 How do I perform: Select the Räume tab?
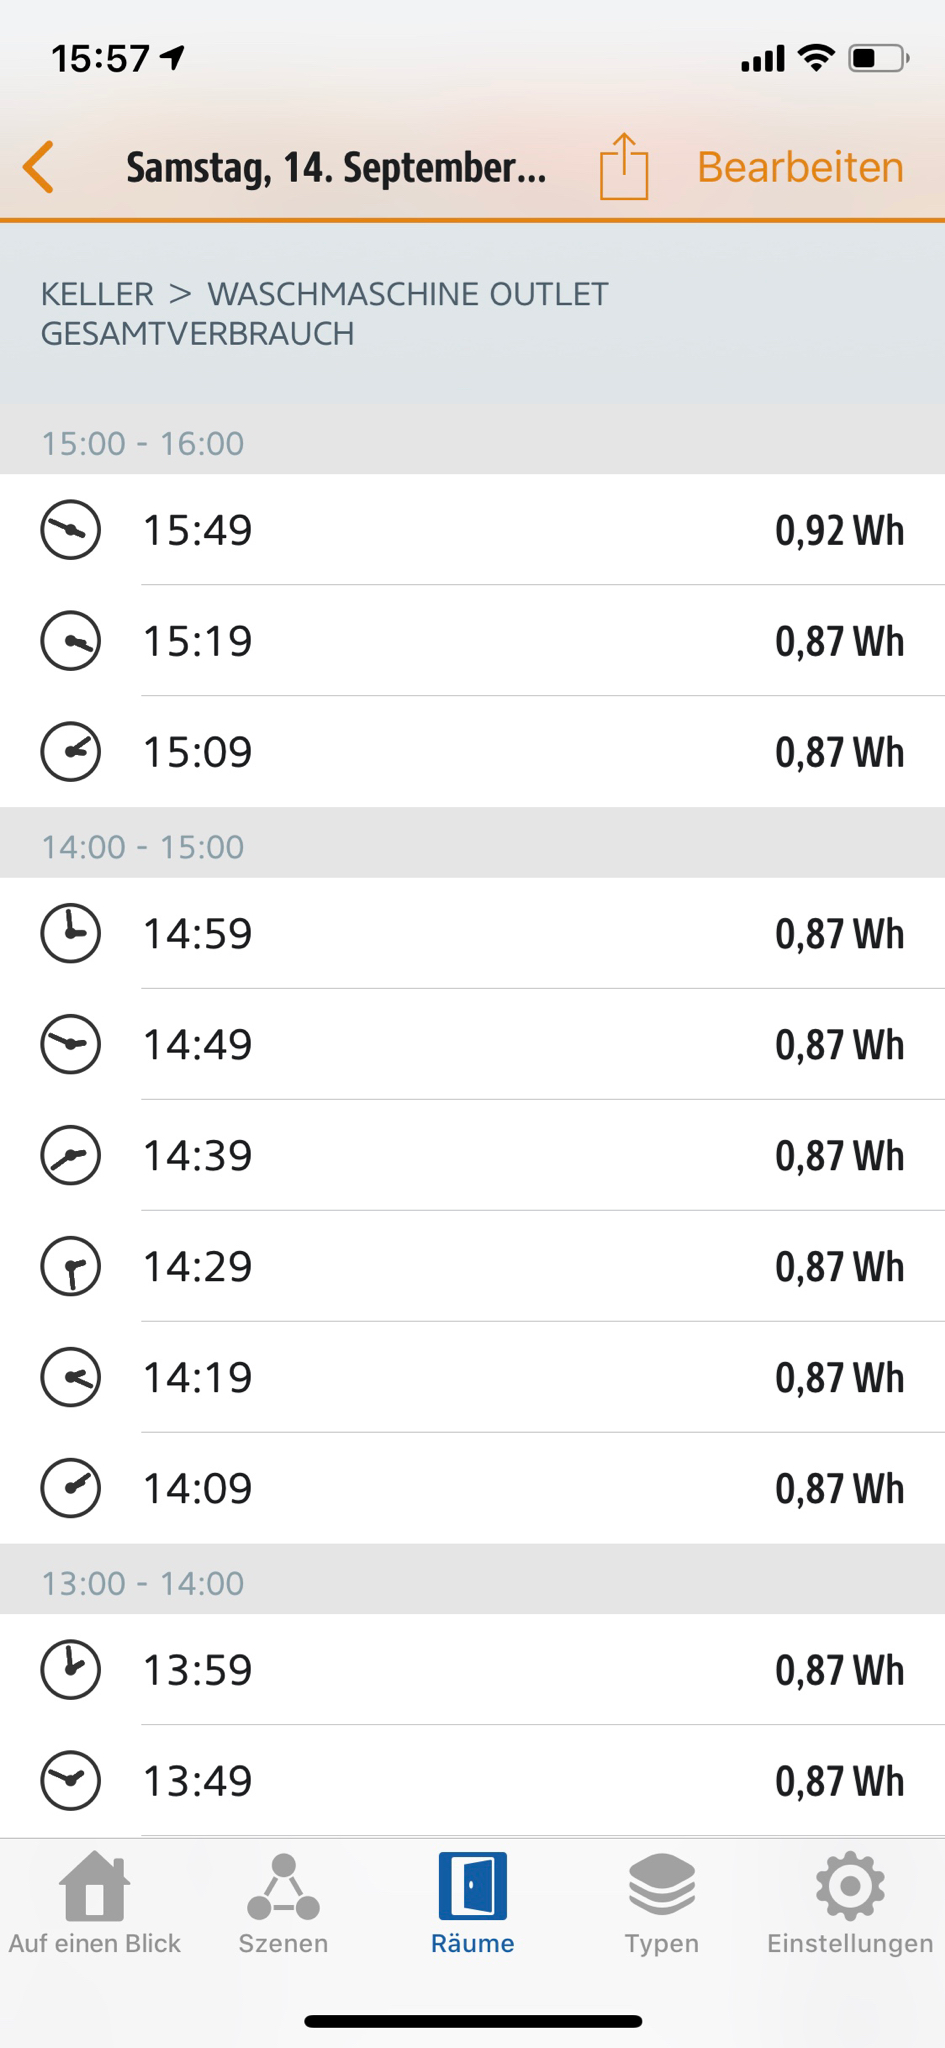coord(472,1905)
